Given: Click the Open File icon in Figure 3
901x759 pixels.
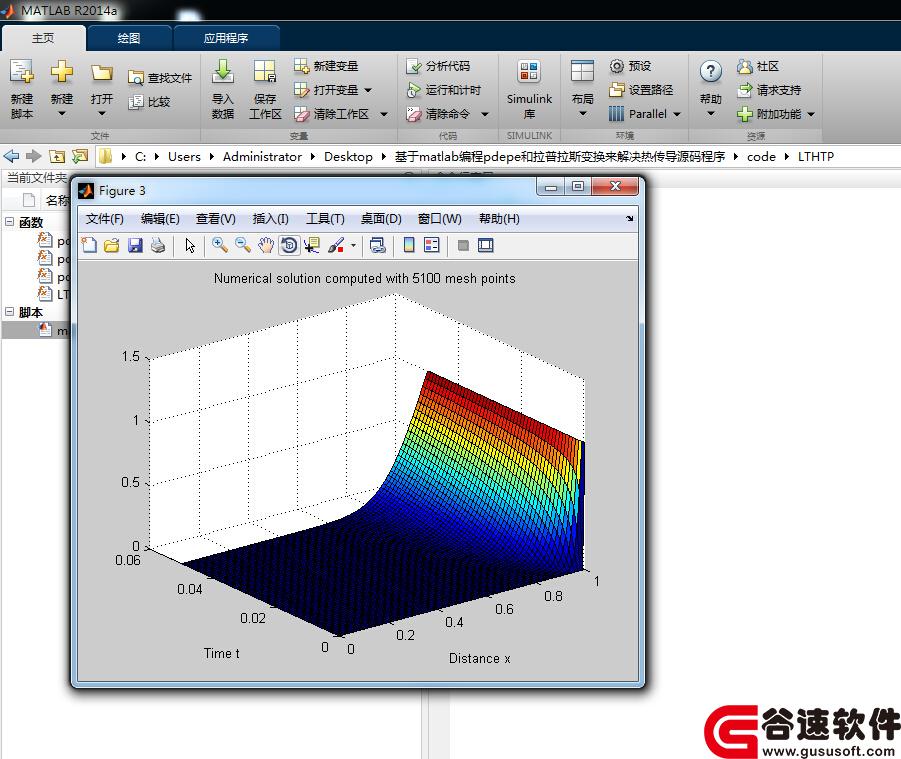Looking at the screenshot, I should pos(111,245).
